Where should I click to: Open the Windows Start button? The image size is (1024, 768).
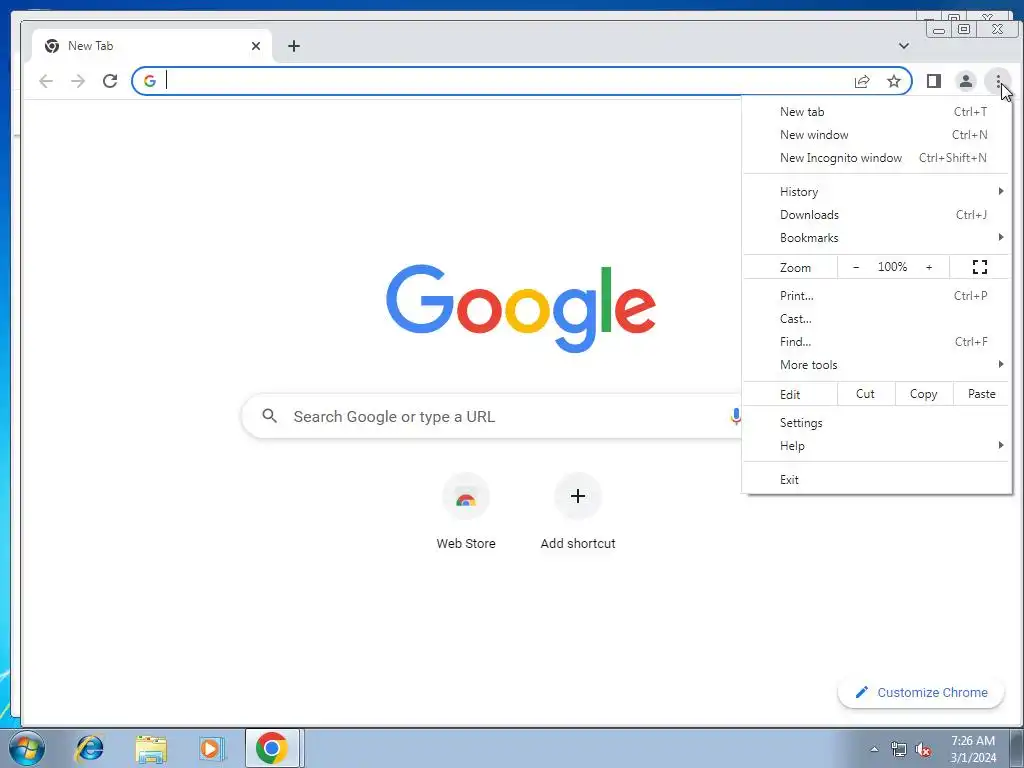click(x=26, y=748)
